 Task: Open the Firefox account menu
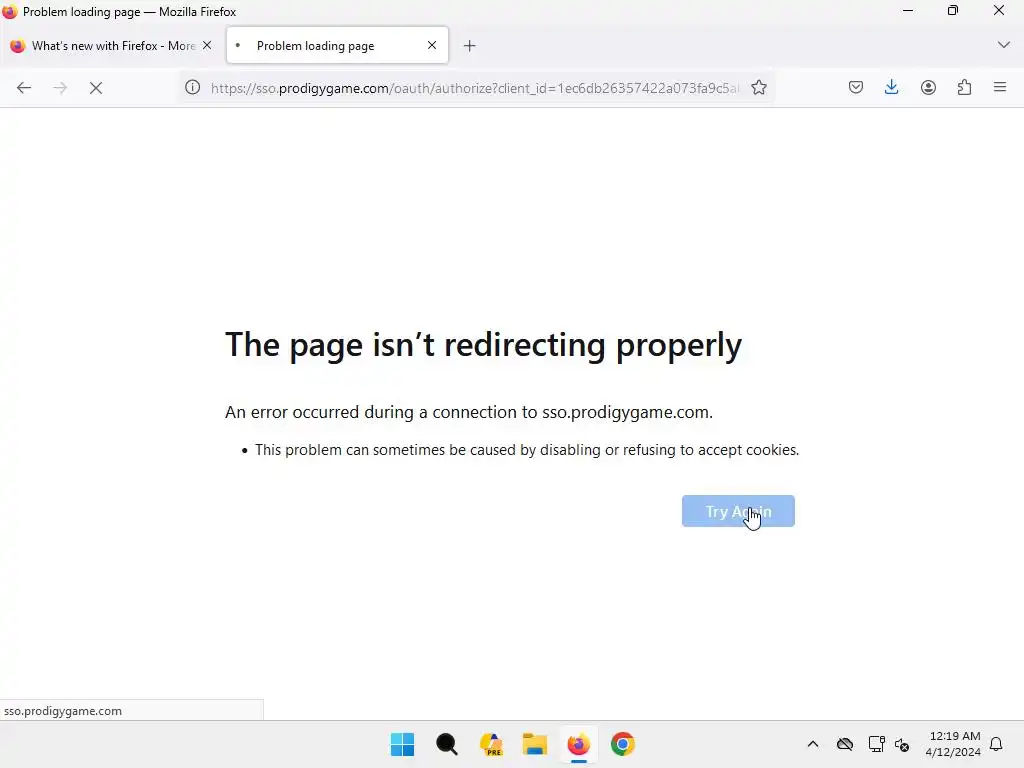928,88
